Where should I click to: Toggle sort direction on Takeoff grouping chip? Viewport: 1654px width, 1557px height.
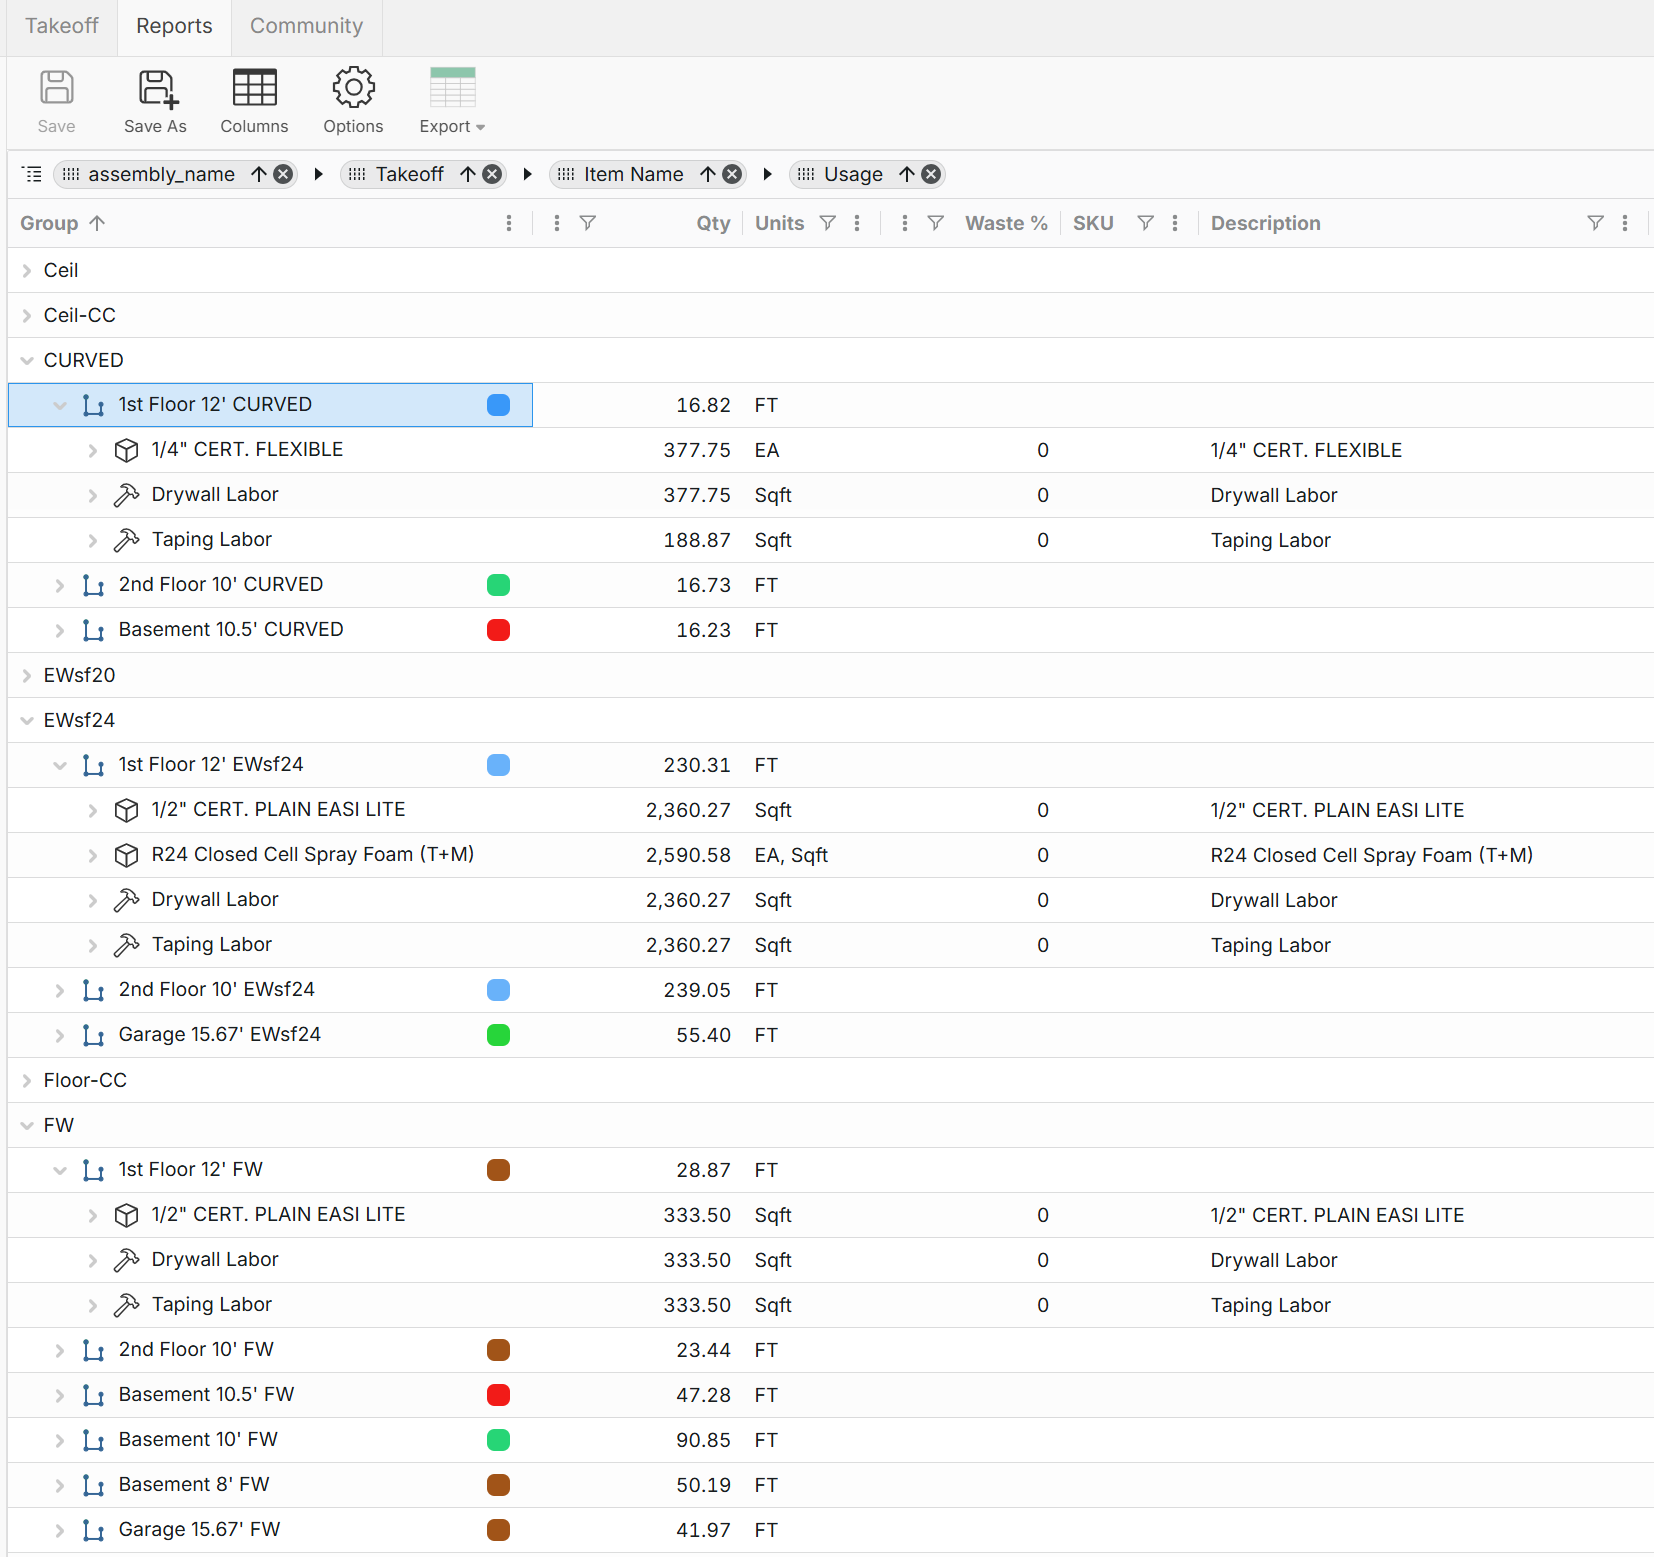[468, 174]
